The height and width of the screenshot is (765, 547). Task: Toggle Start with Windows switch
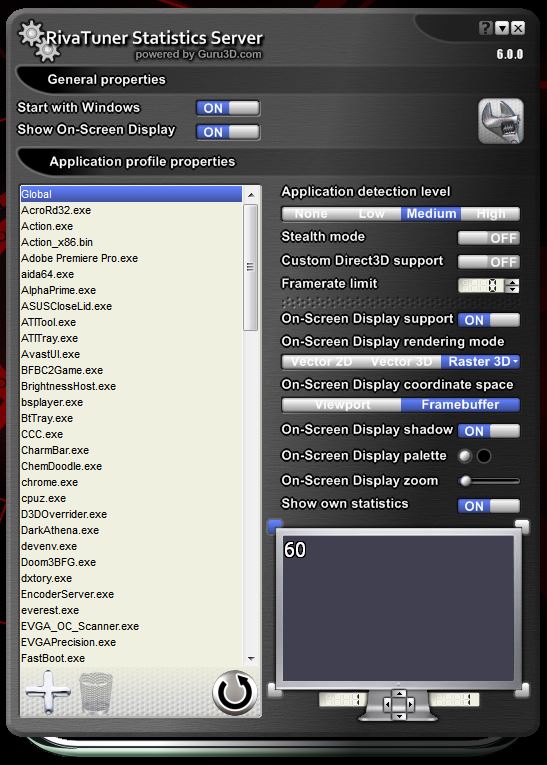[228, 108]
